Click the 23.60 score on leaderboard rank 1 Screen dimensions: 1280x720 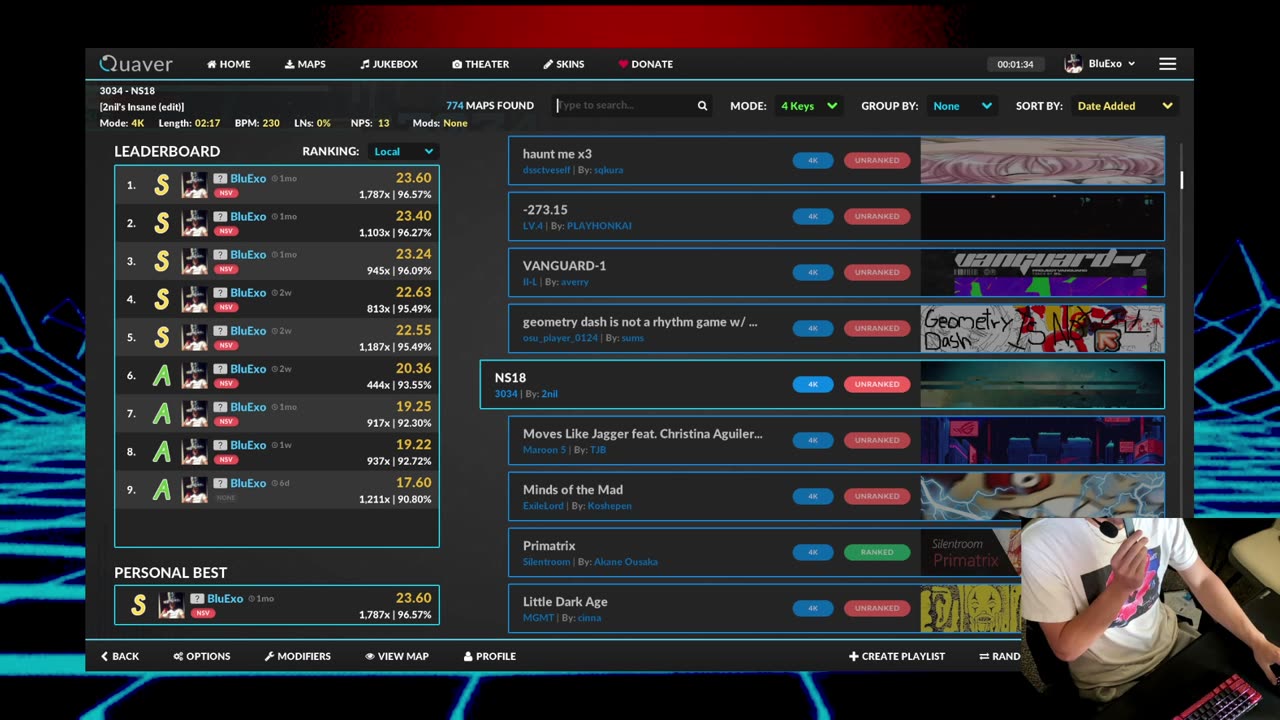(413, 178)
